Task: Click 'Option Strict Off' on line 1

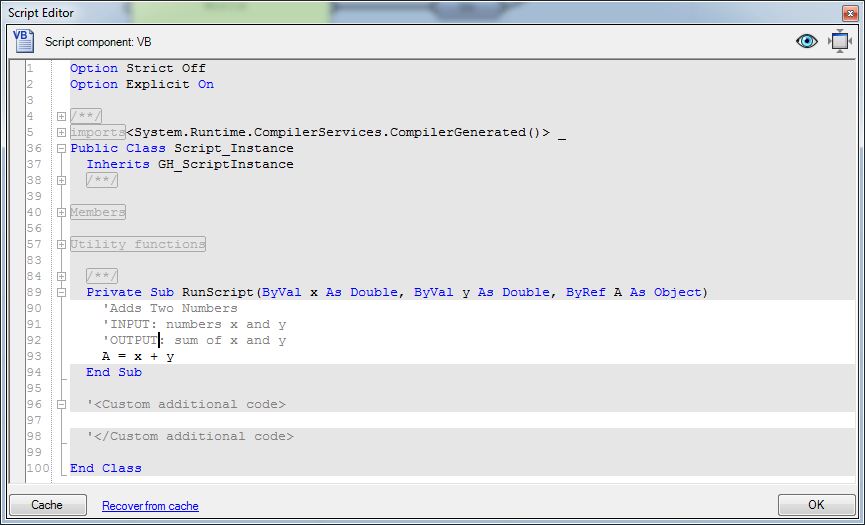Action: [138, 68]
